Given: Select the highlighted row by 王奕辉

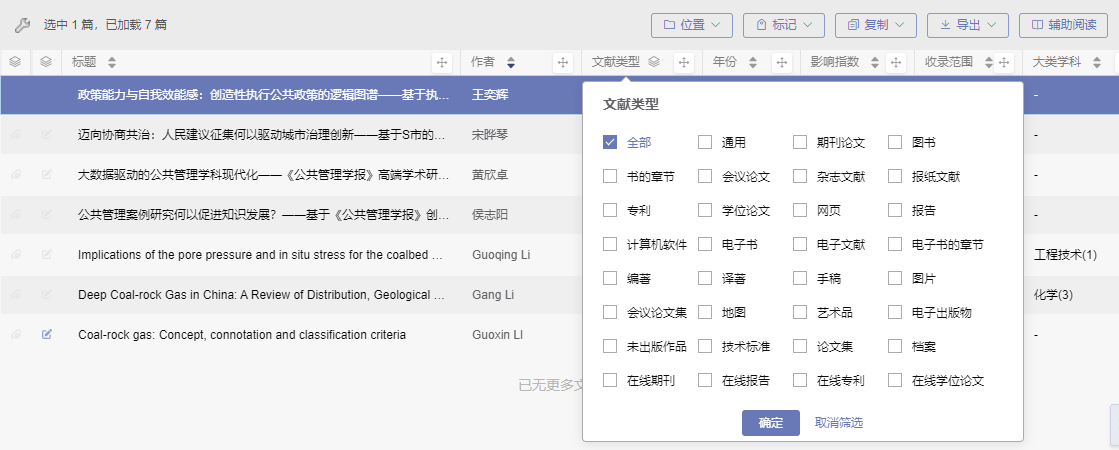Looking at the screenshot, I should point(291,95).
